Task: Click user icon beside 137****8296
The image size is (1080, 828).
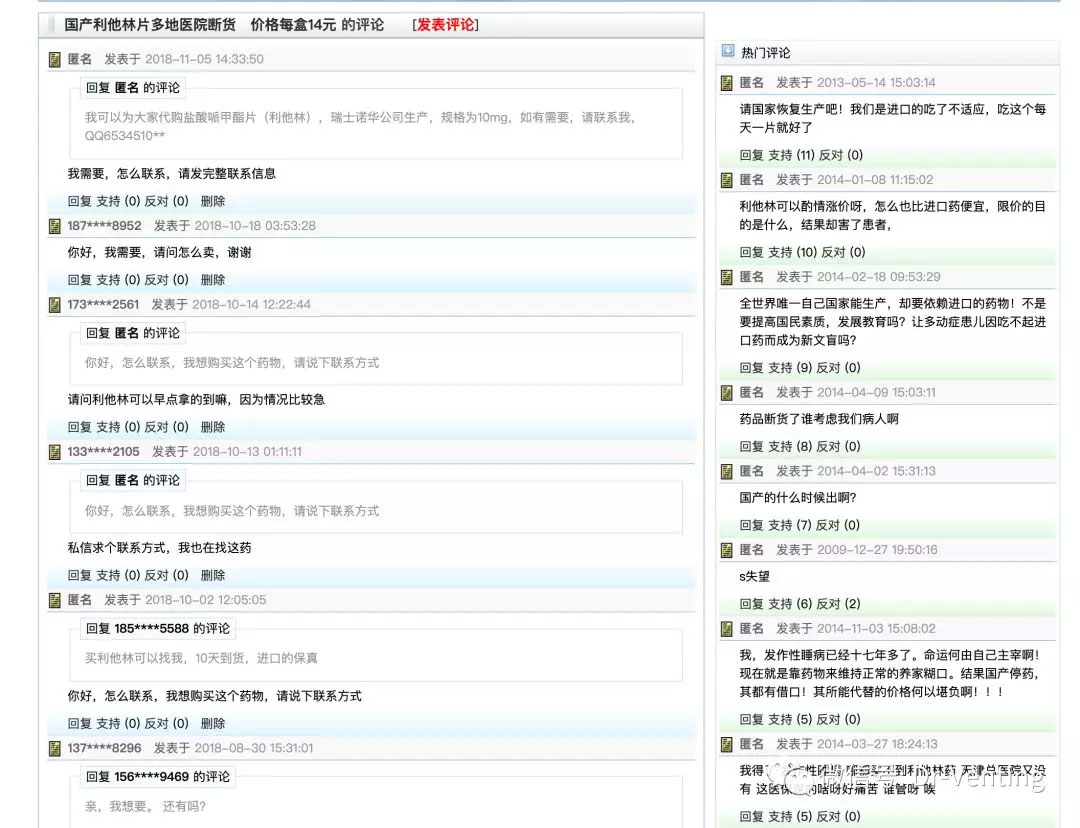Action: click(55, 748)
